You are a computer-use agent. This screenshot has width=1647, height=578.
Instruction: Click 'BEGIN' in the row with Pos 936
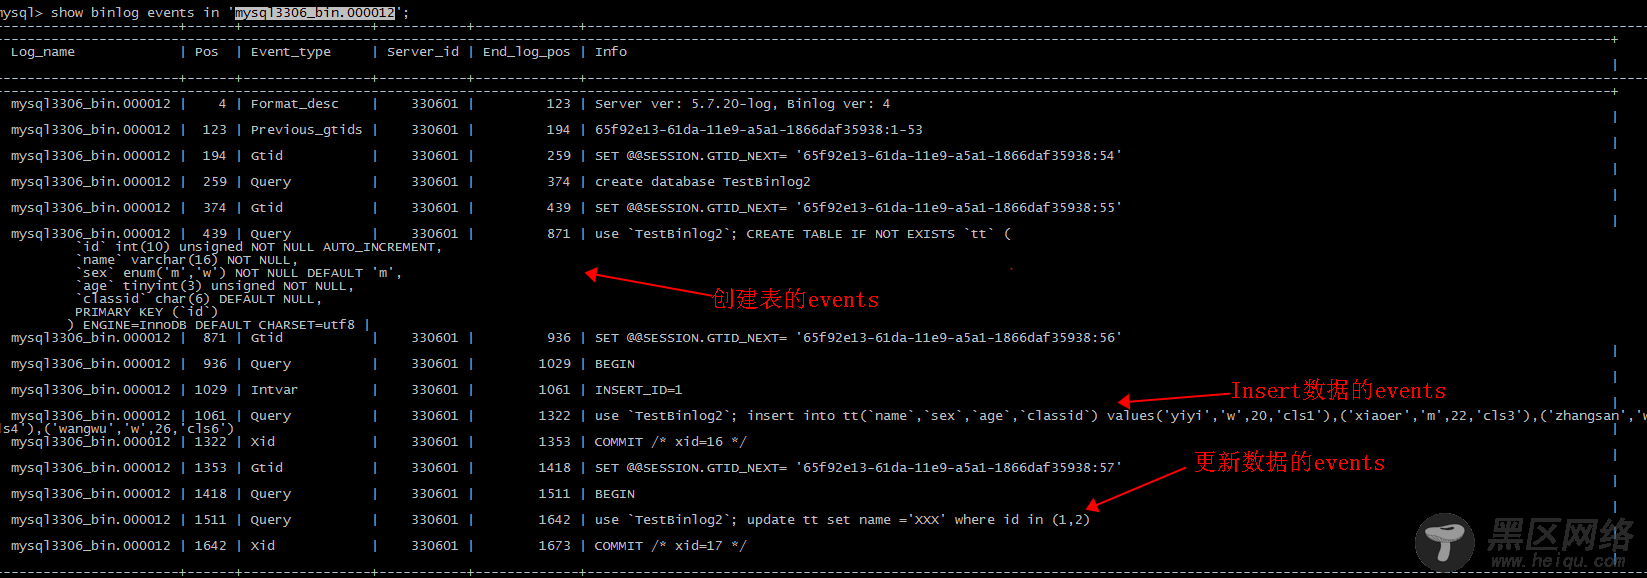(615, 364)
